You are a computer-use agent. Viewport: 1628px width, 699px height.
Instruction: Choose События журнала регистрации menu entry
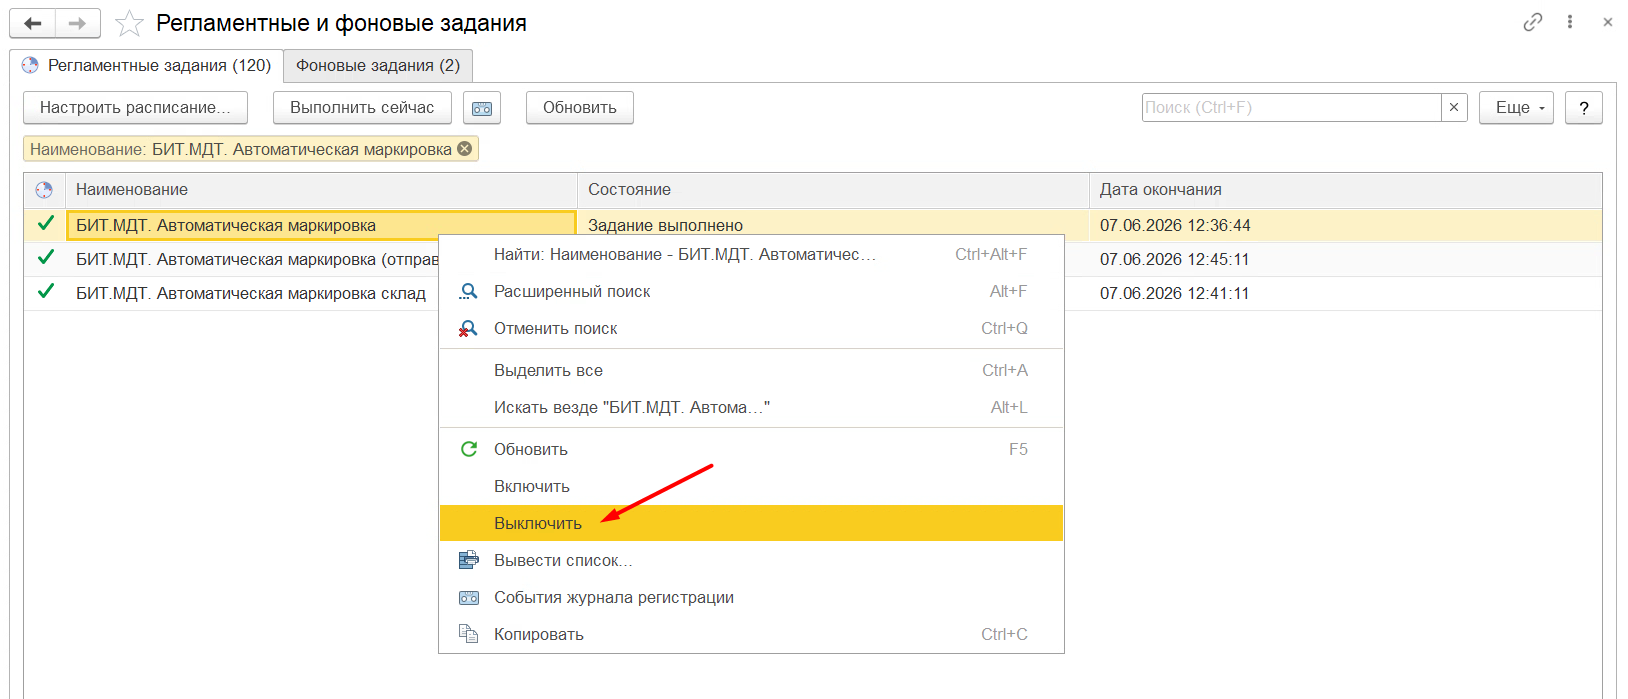[x=751, y=597]
